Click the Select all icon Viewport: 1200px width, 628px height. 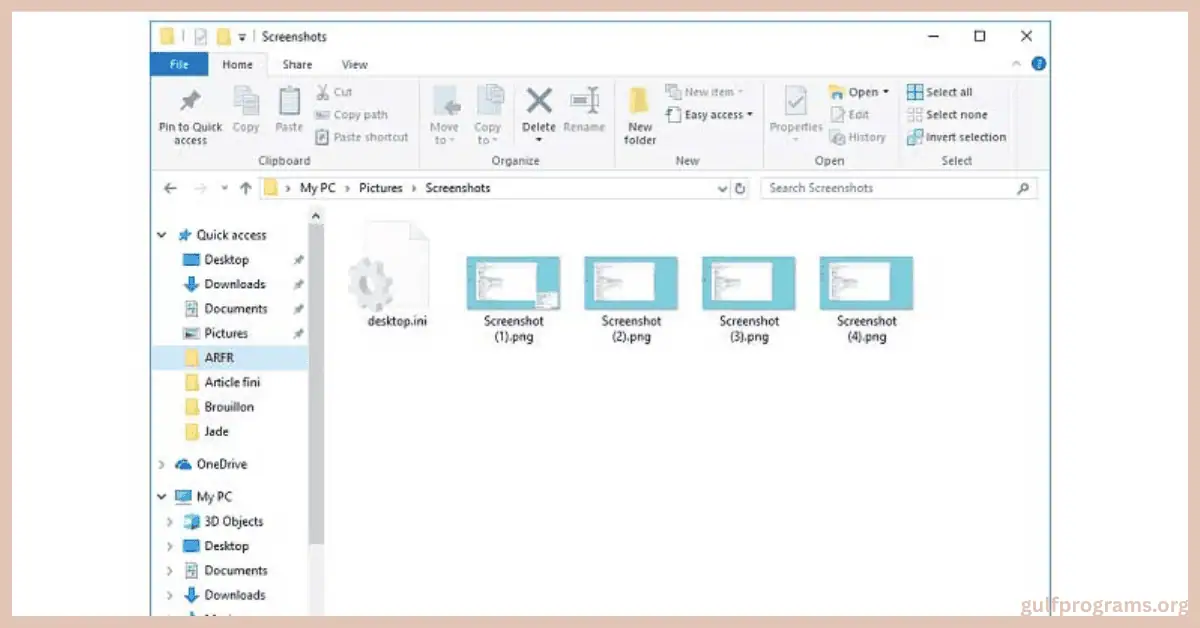(915, 92)
